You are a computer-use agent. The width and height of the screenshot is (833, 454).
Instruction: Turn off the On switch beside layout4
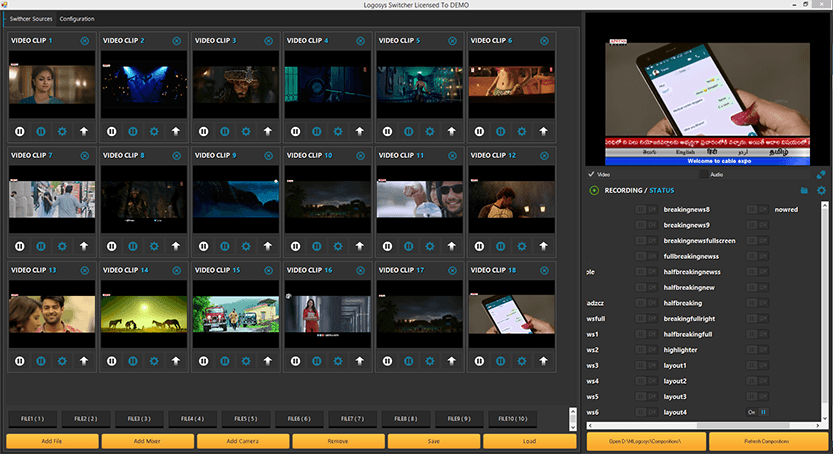758,412
